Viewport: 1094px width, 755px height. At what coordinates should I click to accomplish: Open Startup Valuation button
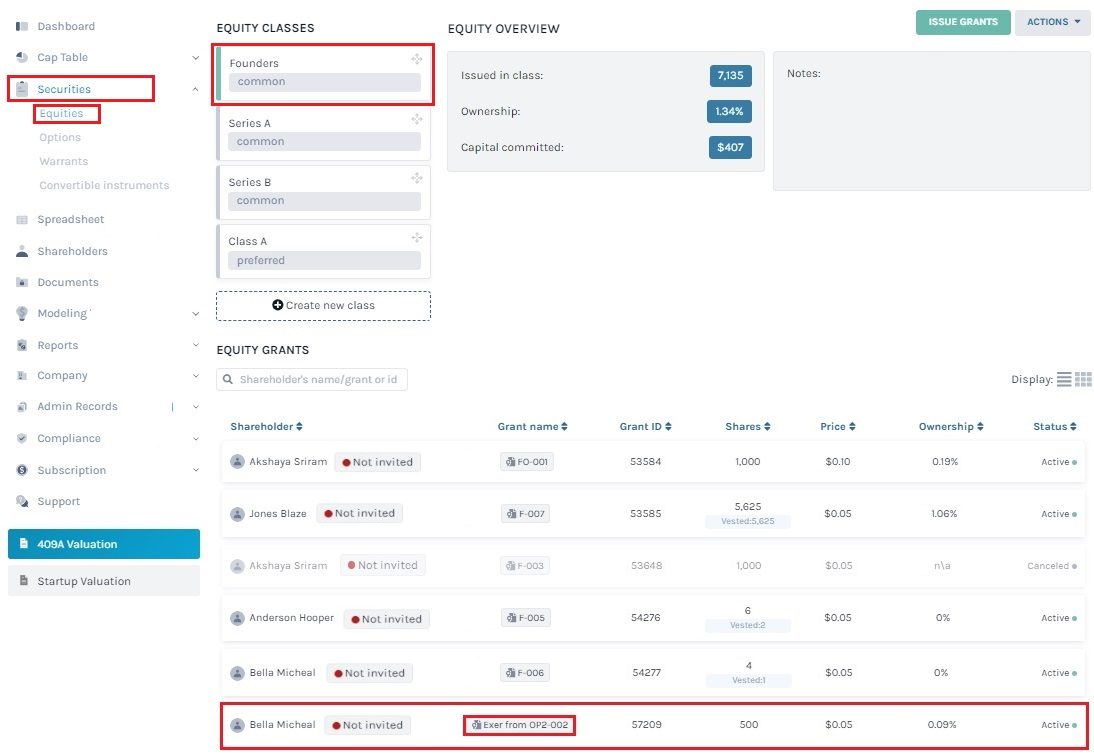(x=104, y=581)
